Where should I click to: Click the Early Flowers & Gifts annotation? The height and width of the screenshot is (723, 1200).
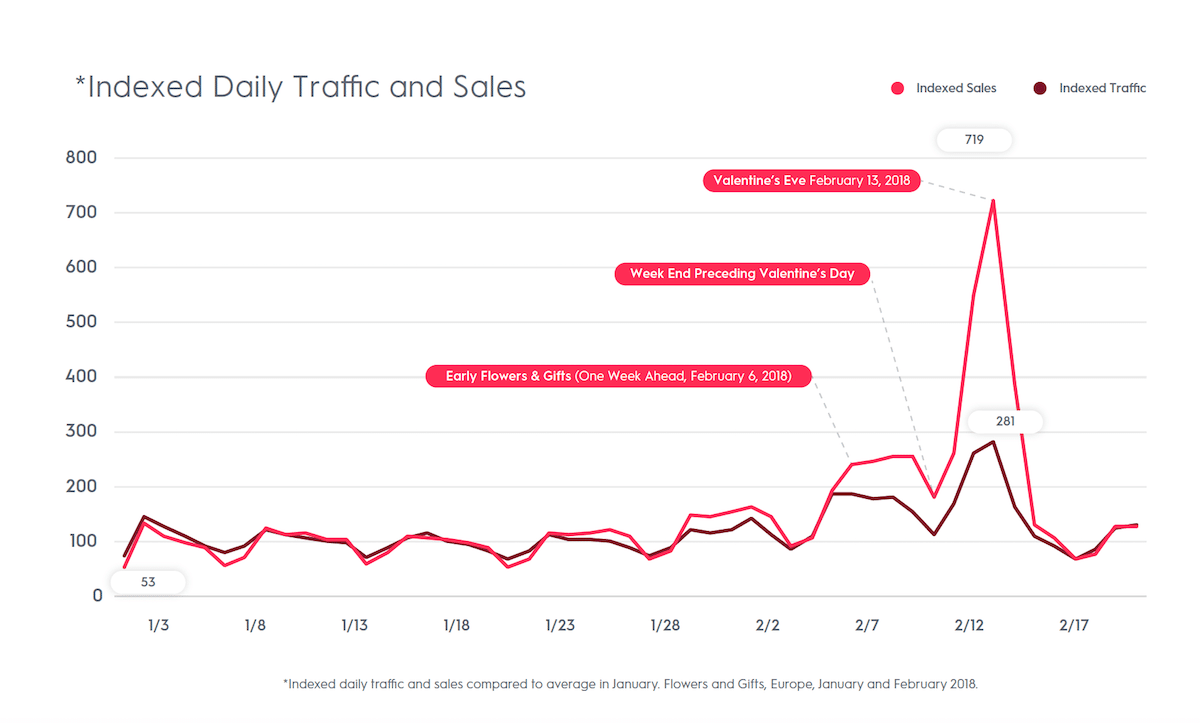point(619,377)
